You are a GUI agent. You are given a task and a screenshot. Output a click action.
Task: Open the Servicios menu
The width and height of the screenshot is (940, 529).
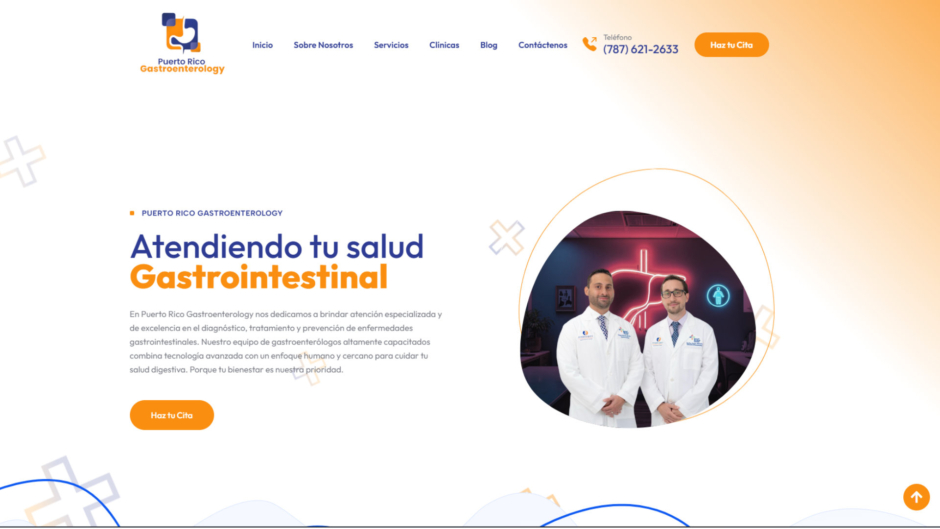pos(391,45)
